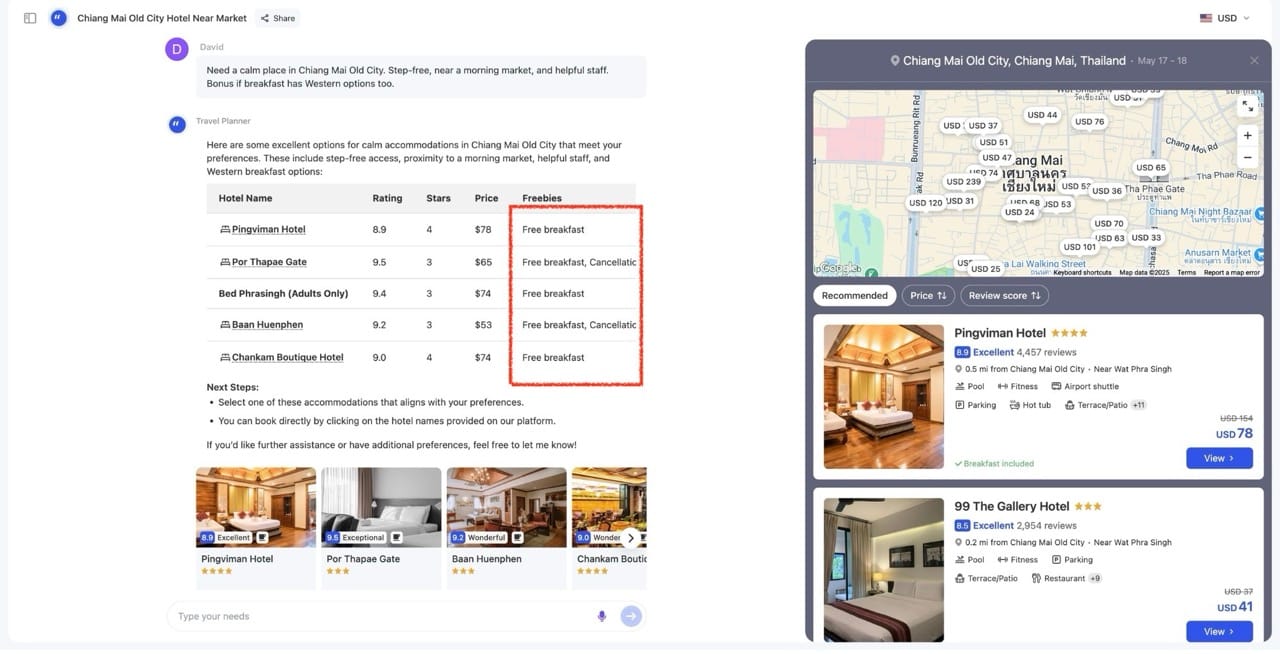Select Por Thapae Gate carousel thumbnail
This screenshot has width=1280, height=654.
pyautogui.click(x=381, y=508)
